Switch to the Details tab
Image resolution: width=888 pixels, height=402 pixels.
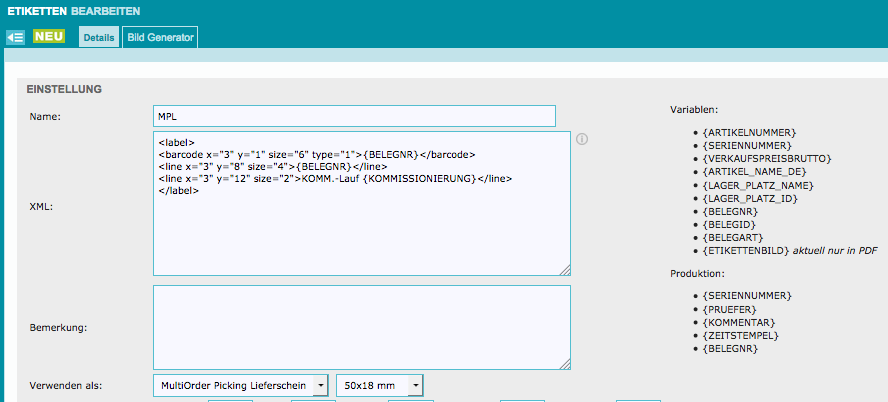[x=98, y=37]
